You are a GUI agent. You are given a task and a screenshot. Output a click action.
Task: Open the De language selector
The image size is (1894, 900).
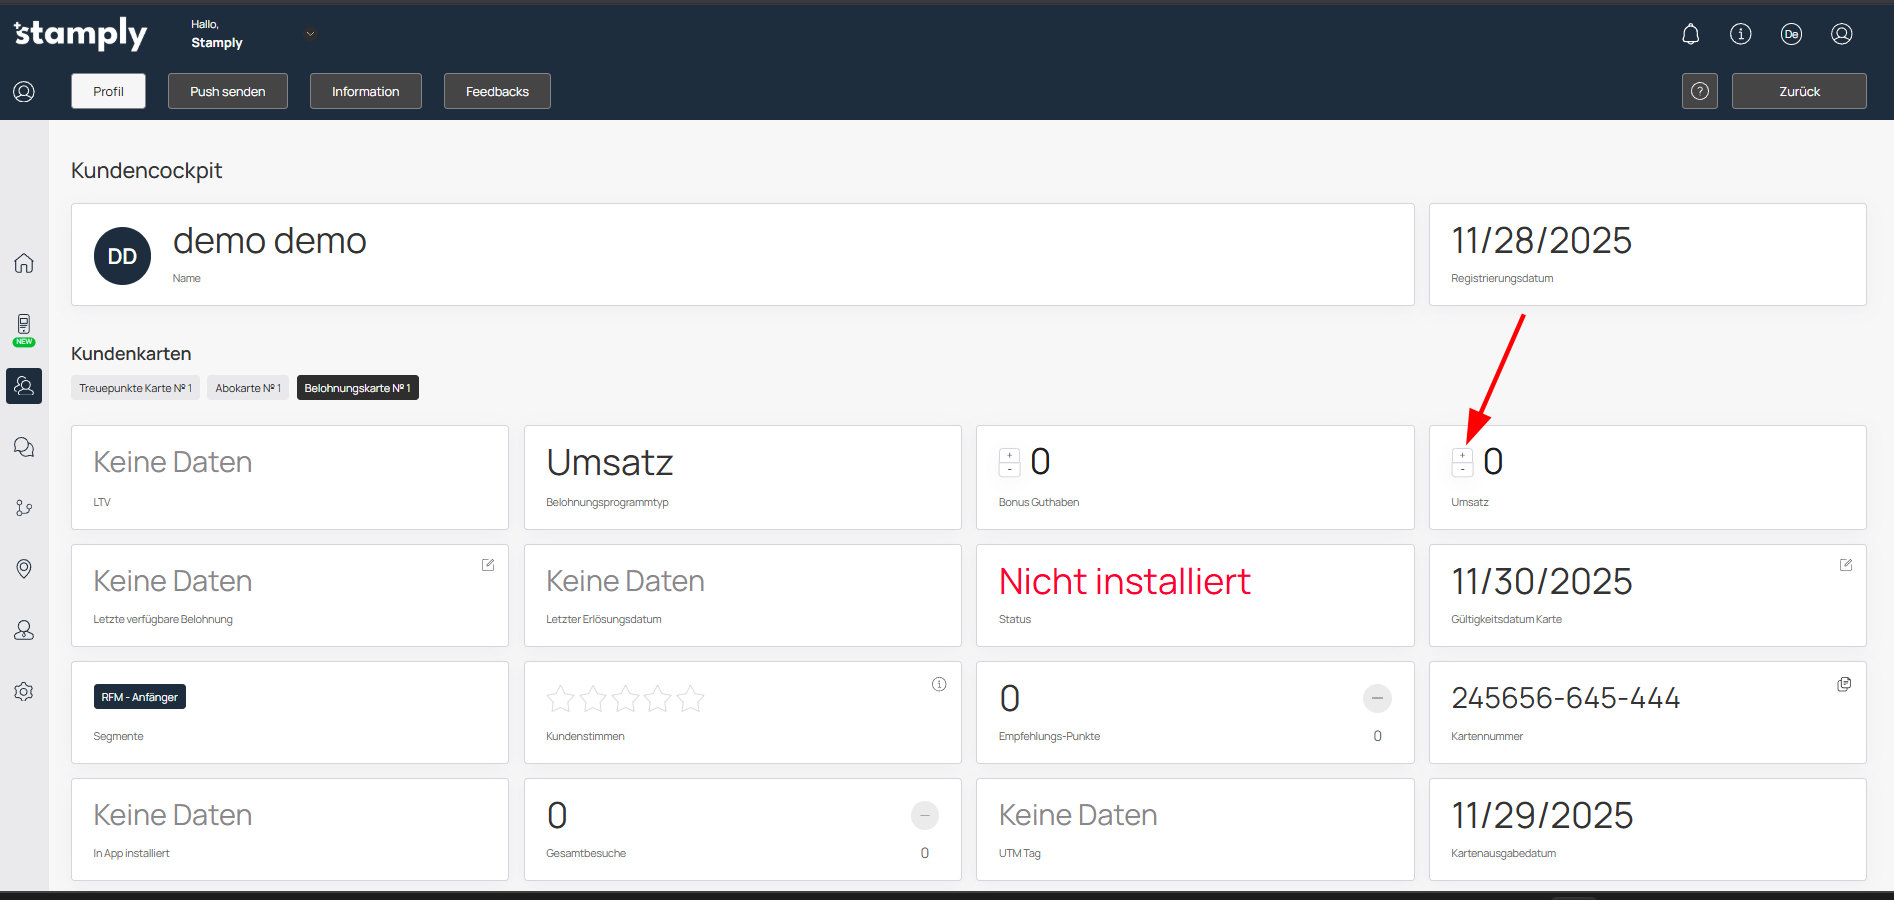coord(1790,34)
